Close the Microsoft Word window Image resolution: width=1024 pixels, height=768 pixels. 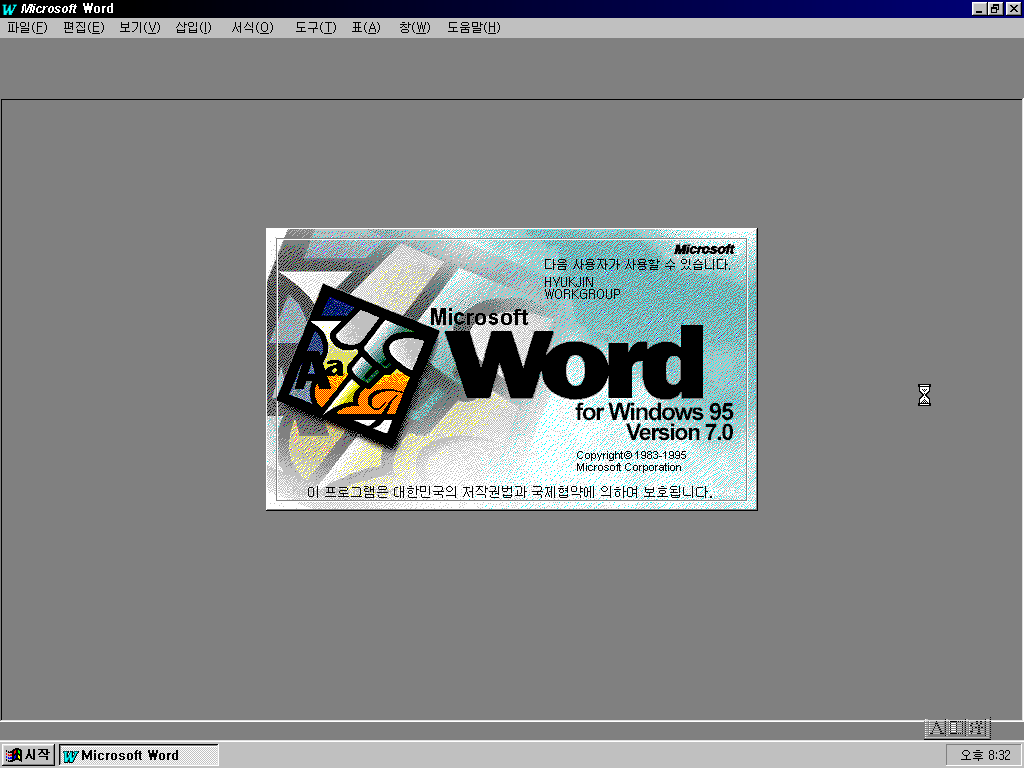click(x=1013, y=8)
